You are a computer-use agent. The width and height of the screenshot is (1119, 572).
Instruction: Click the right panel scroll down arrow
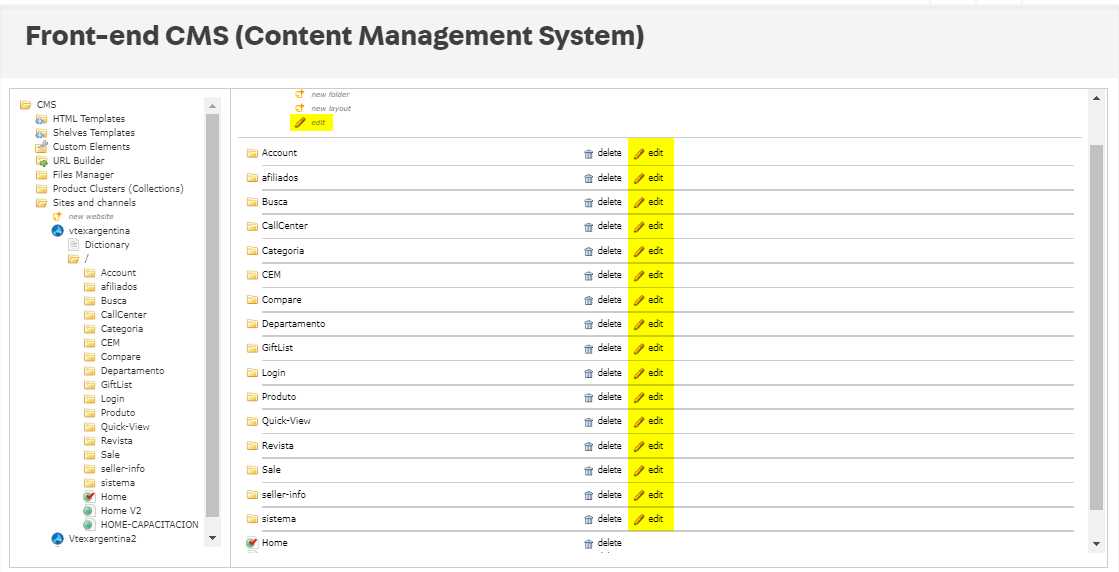click(1097, 543)
